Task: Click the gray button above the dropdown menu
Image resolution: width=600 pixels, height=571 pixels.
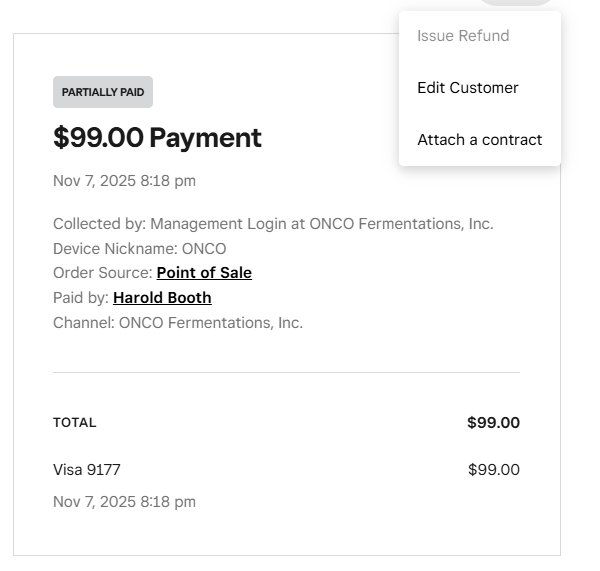Action: tap(517, 2)
